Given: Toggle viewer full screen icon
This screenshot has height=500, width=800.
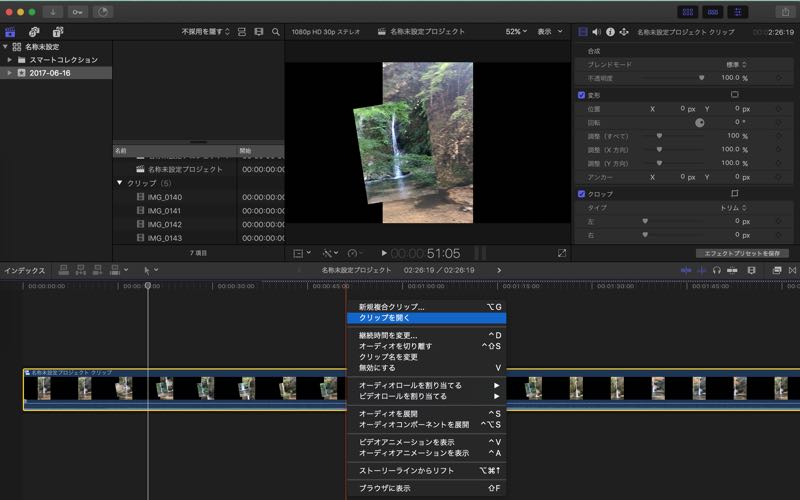Looking at the screenshot, I should (562, 253).
